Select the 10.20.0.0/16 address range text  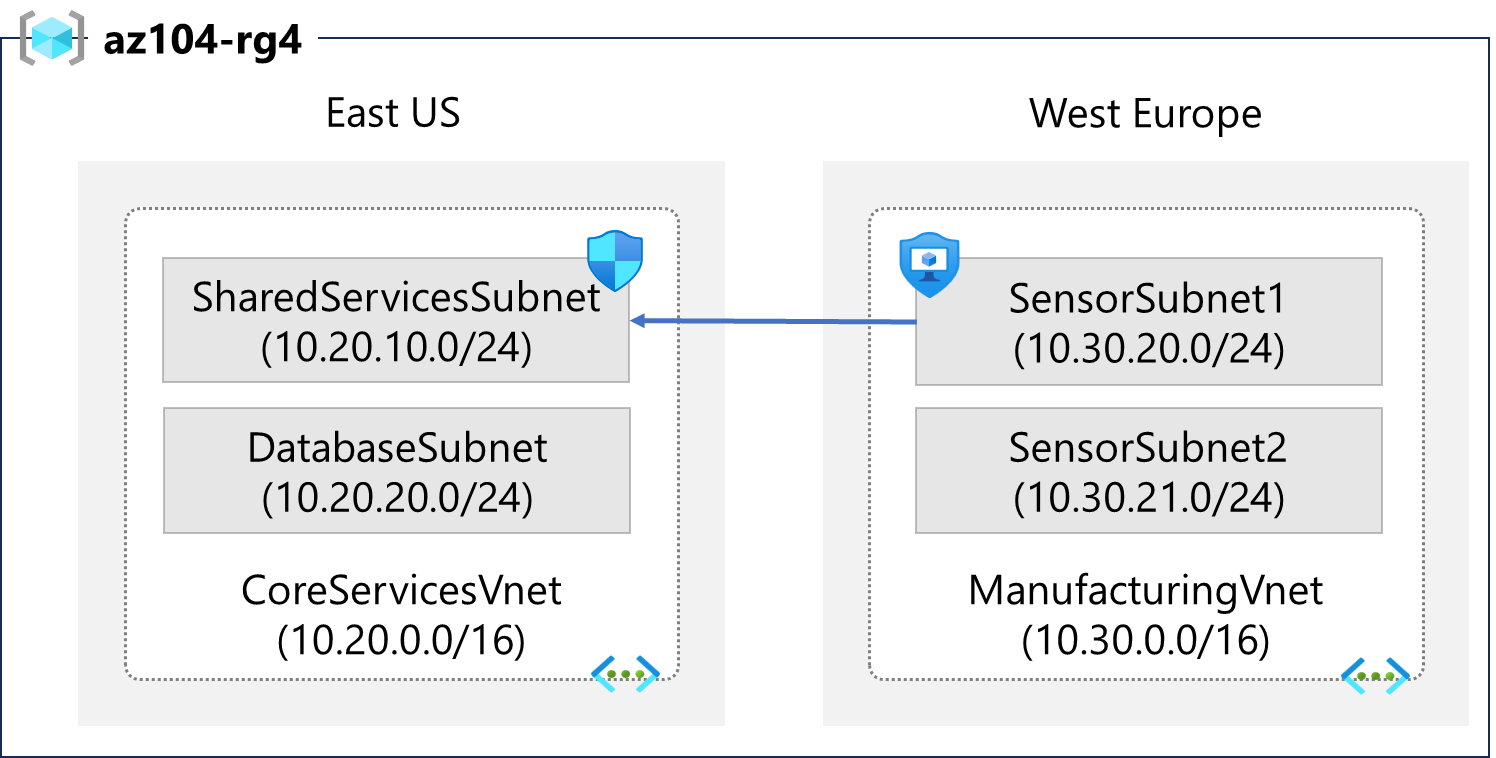401,641
